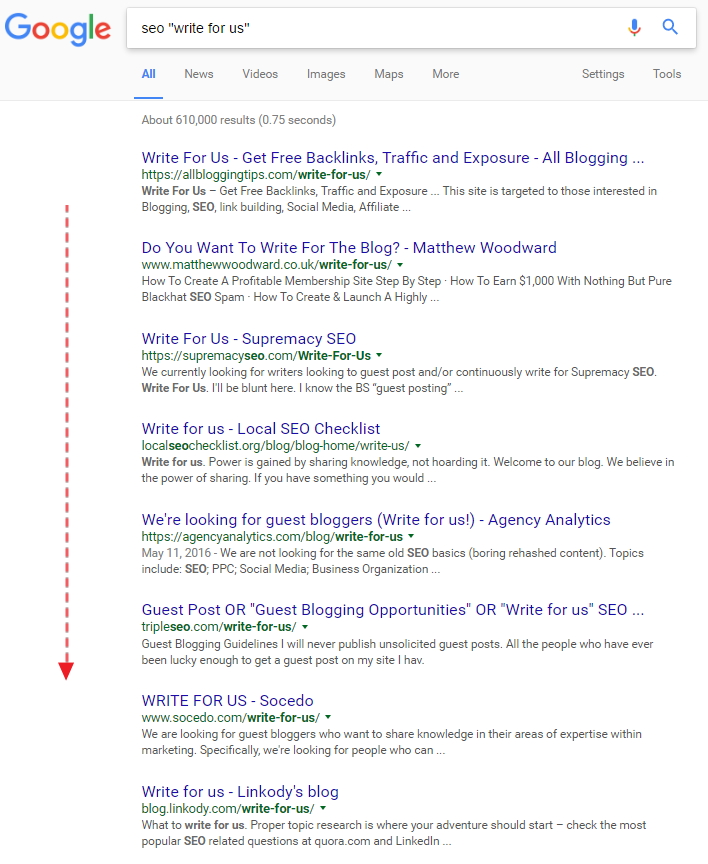The height and width of the screenshot is (864, 708).
Task: Open WRITE FOR US - Socedo result
Action: point(227,700)
